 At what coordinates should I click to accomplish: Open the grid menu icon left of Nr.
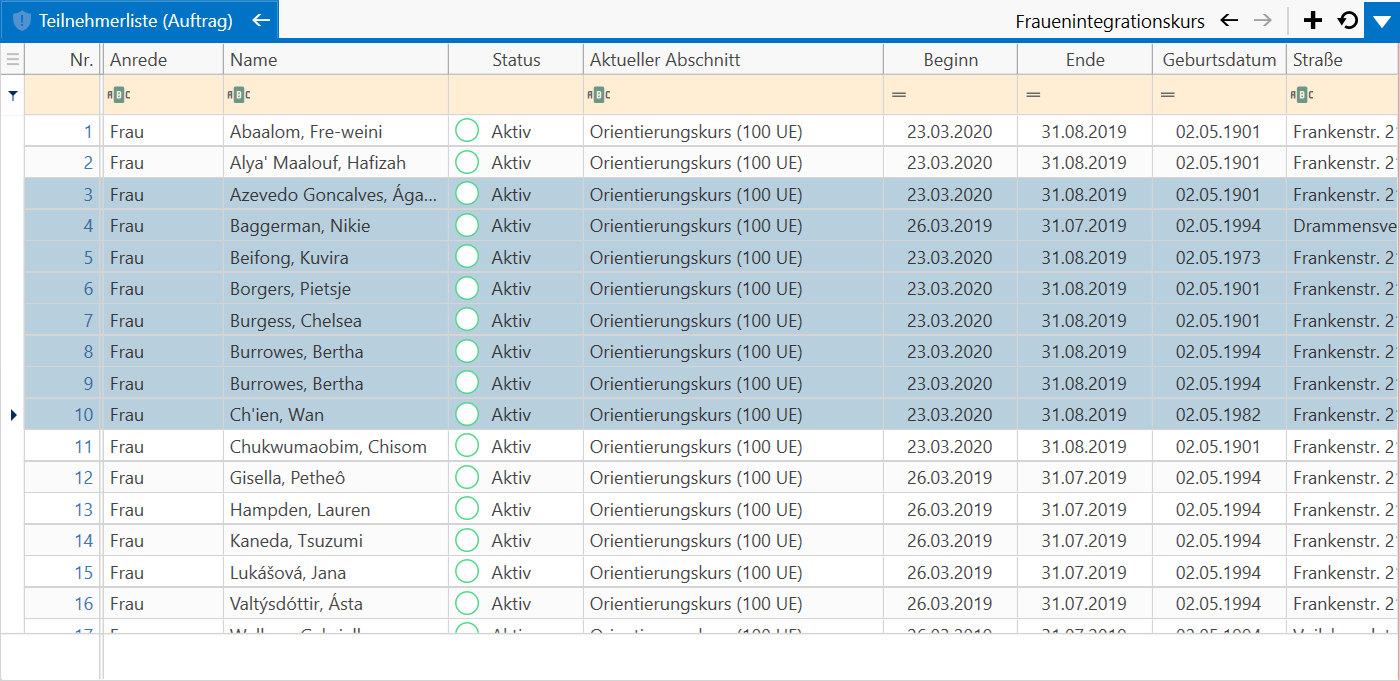12,60
